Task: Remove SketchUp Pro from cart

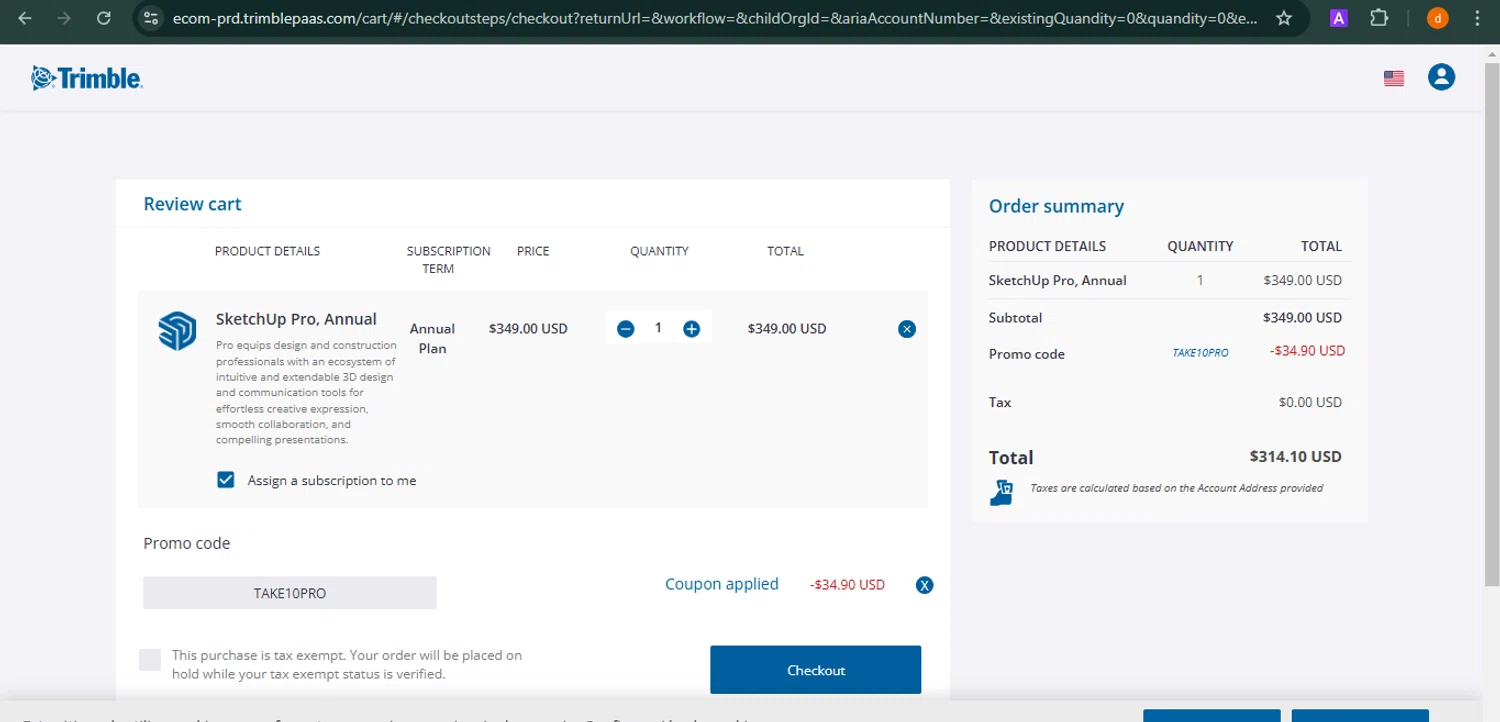Action: (907, 329)
